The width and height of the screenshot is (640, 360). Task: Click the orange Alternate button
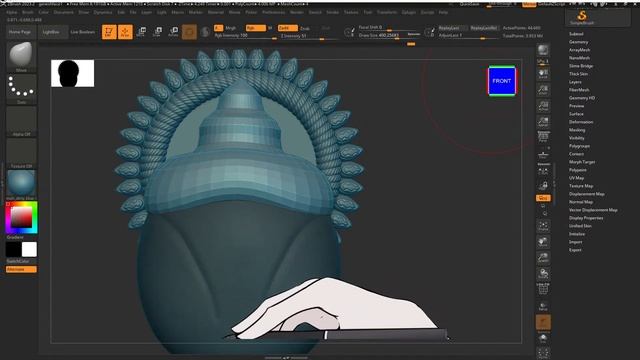(21, 269)
